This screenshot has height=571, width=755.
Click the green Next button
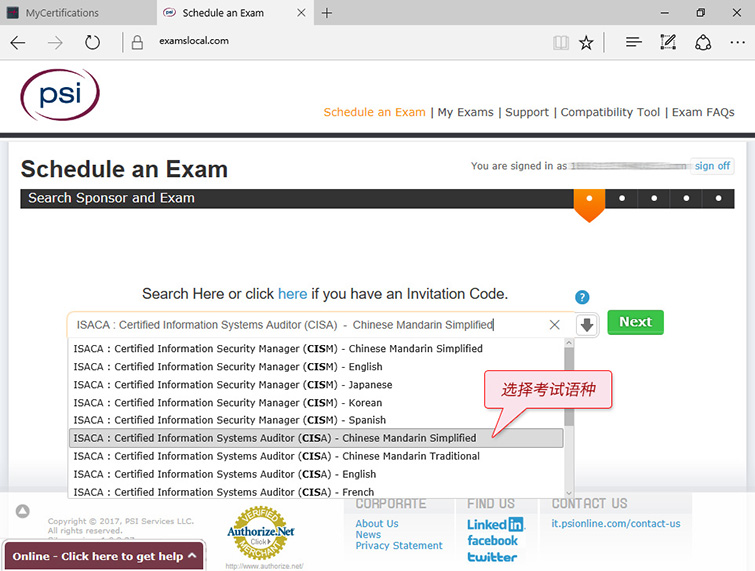[x=635, y=322]
